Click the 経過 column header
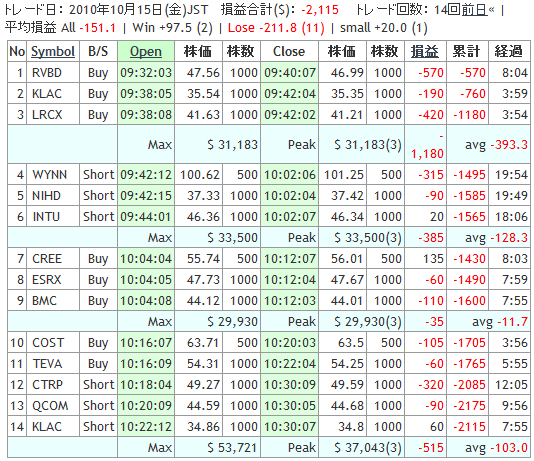 tap(508, 51)
